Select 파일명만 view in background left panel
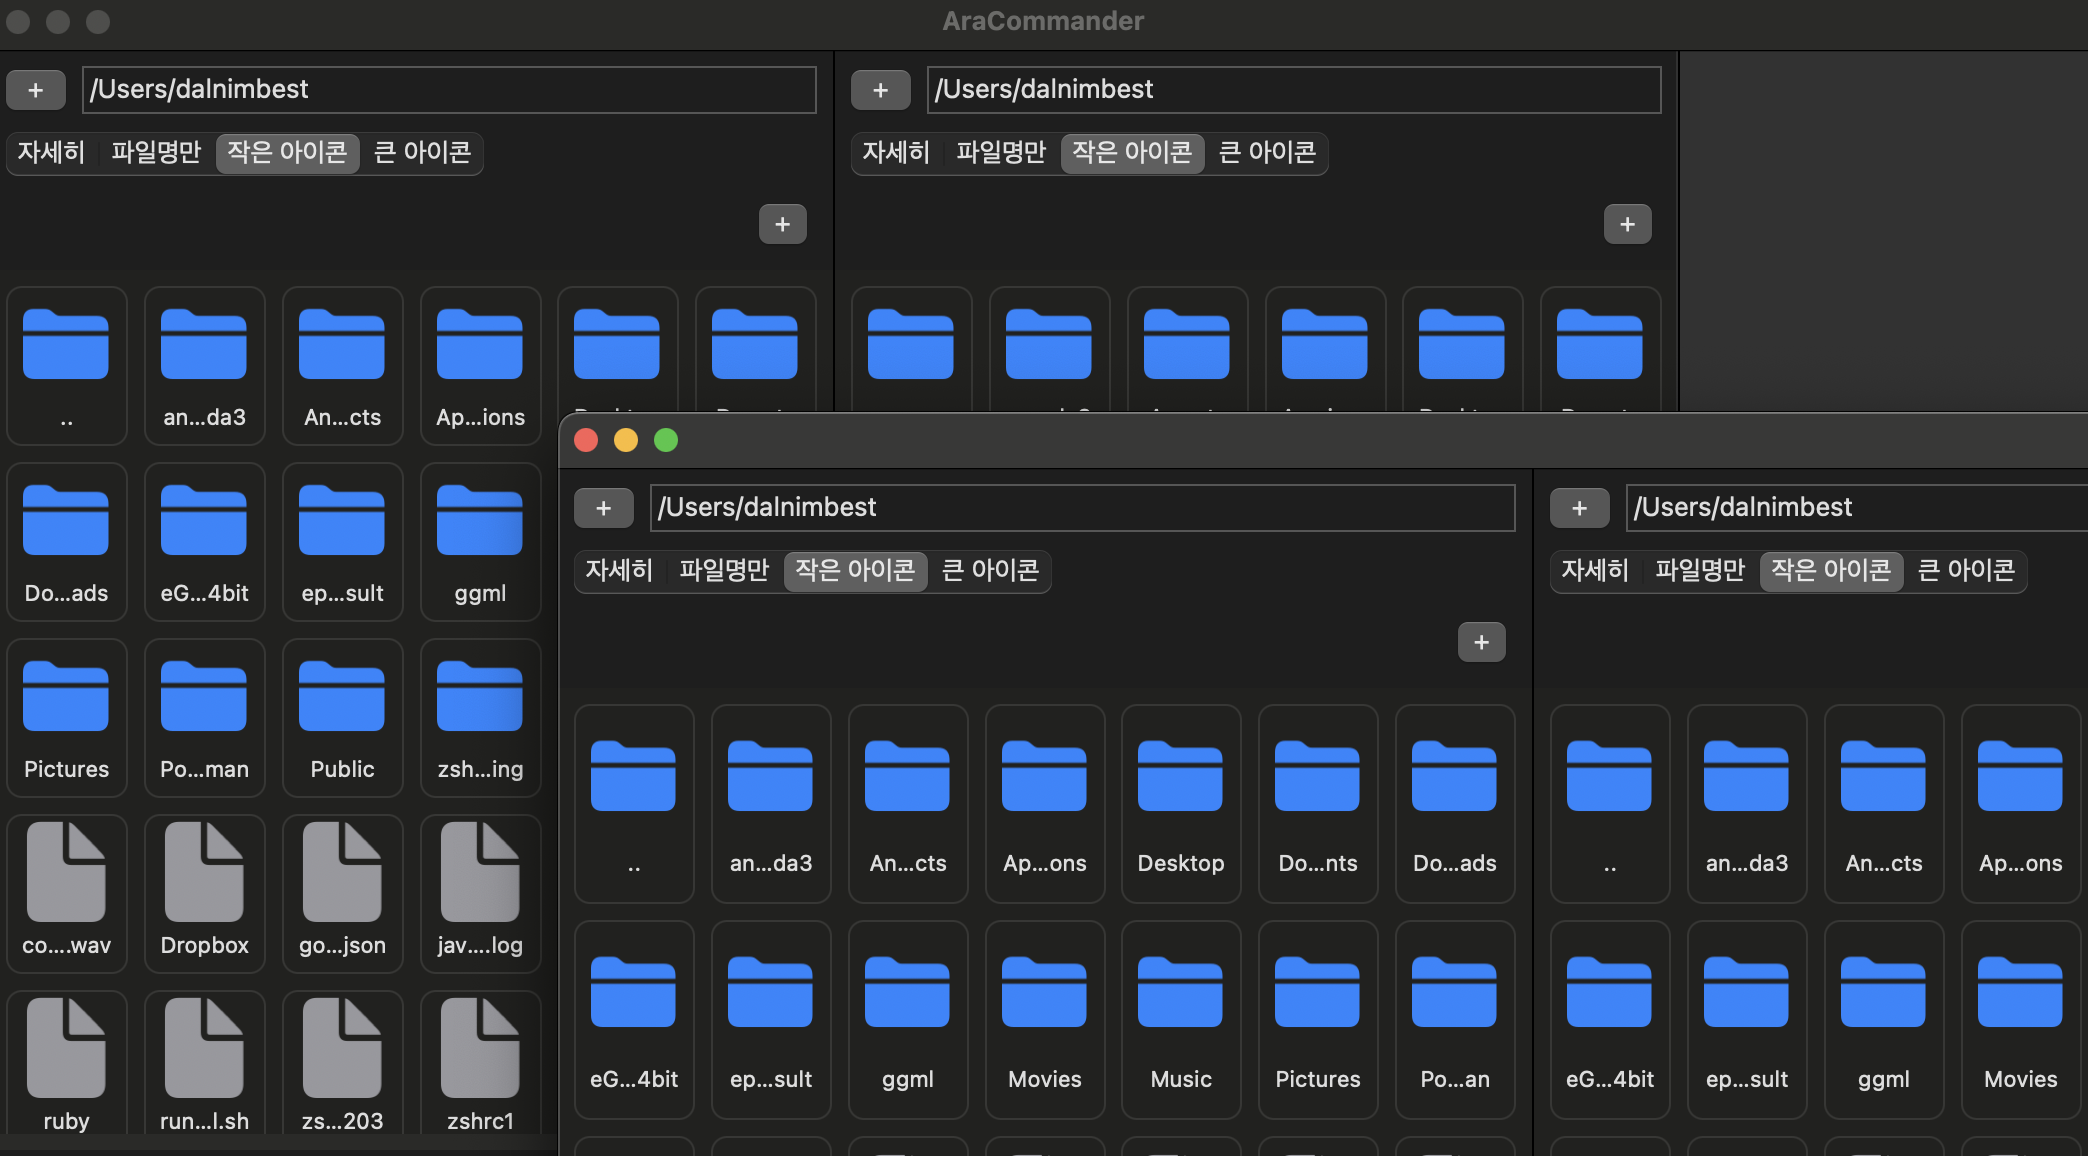The image size is (2088, 1156). point(156,152)
